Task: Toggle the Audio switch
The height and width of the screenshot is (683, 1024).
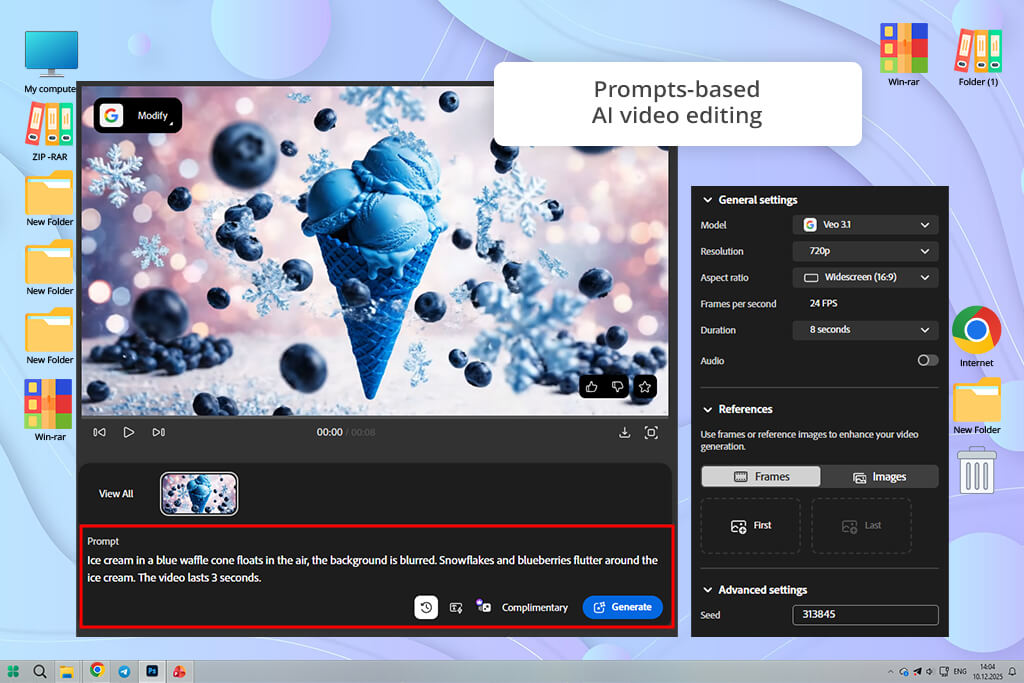Action: point(927,360)
